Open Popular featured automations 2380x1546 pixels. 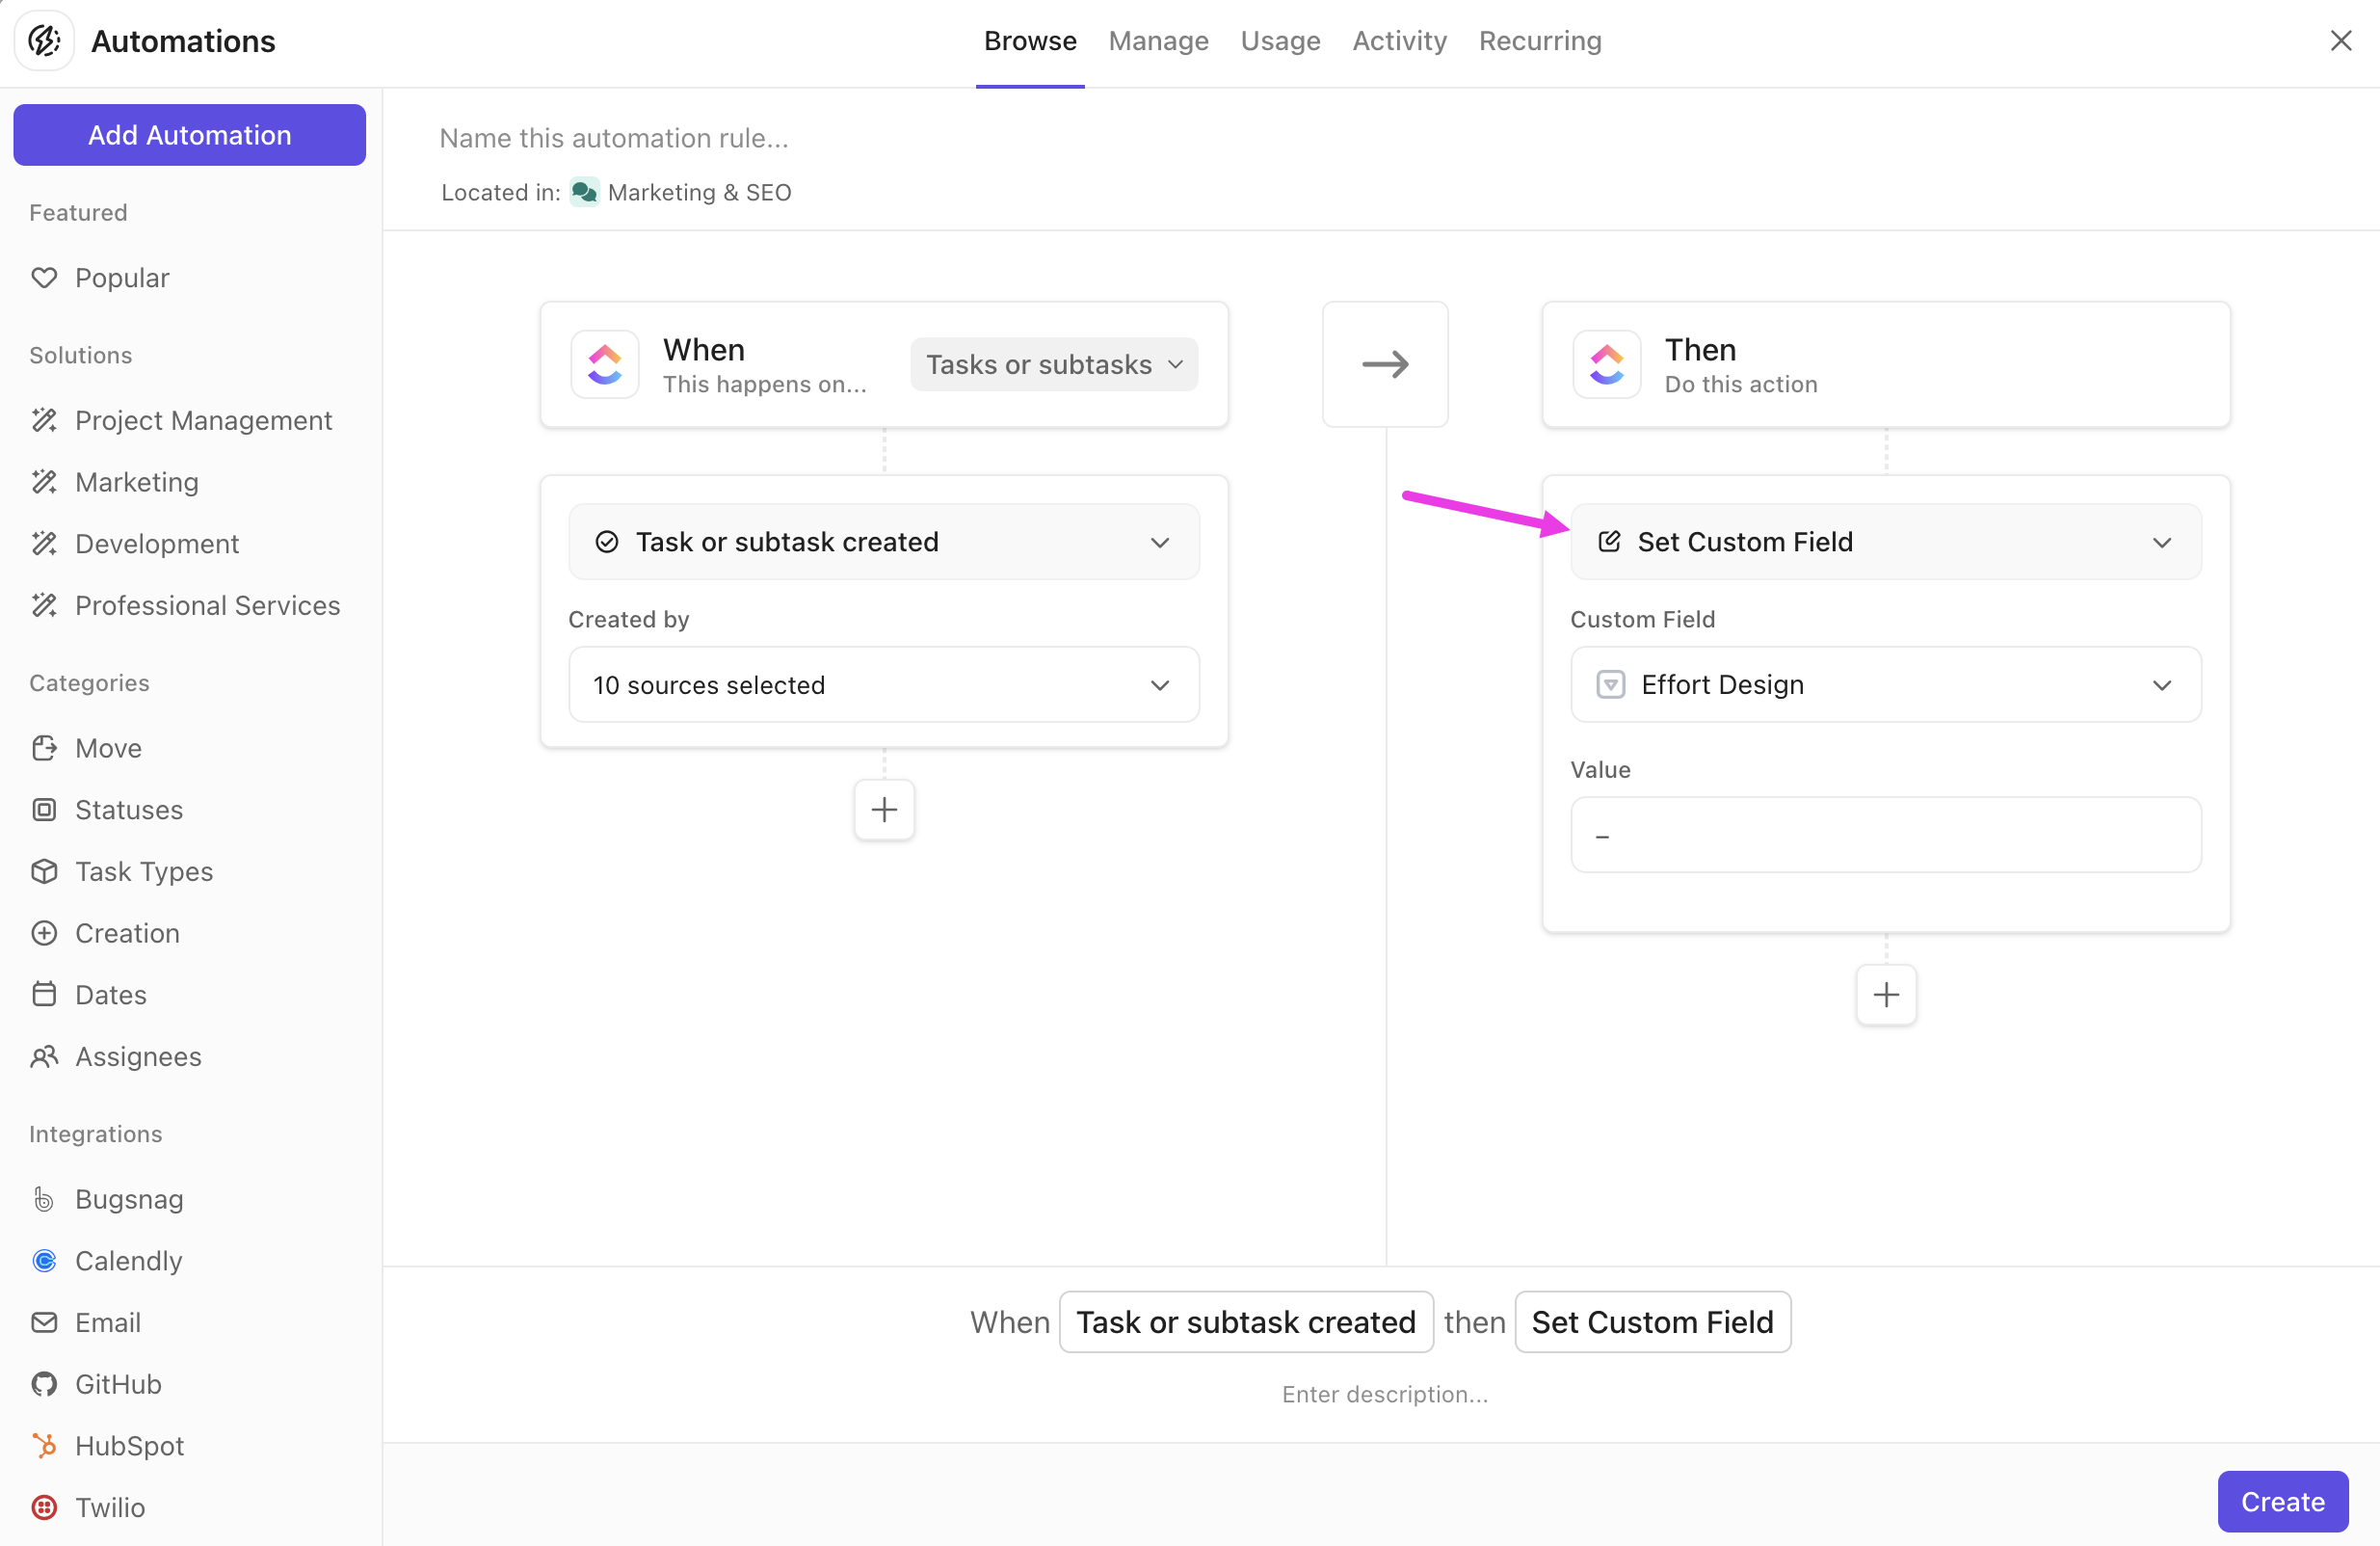pos(121,277)
